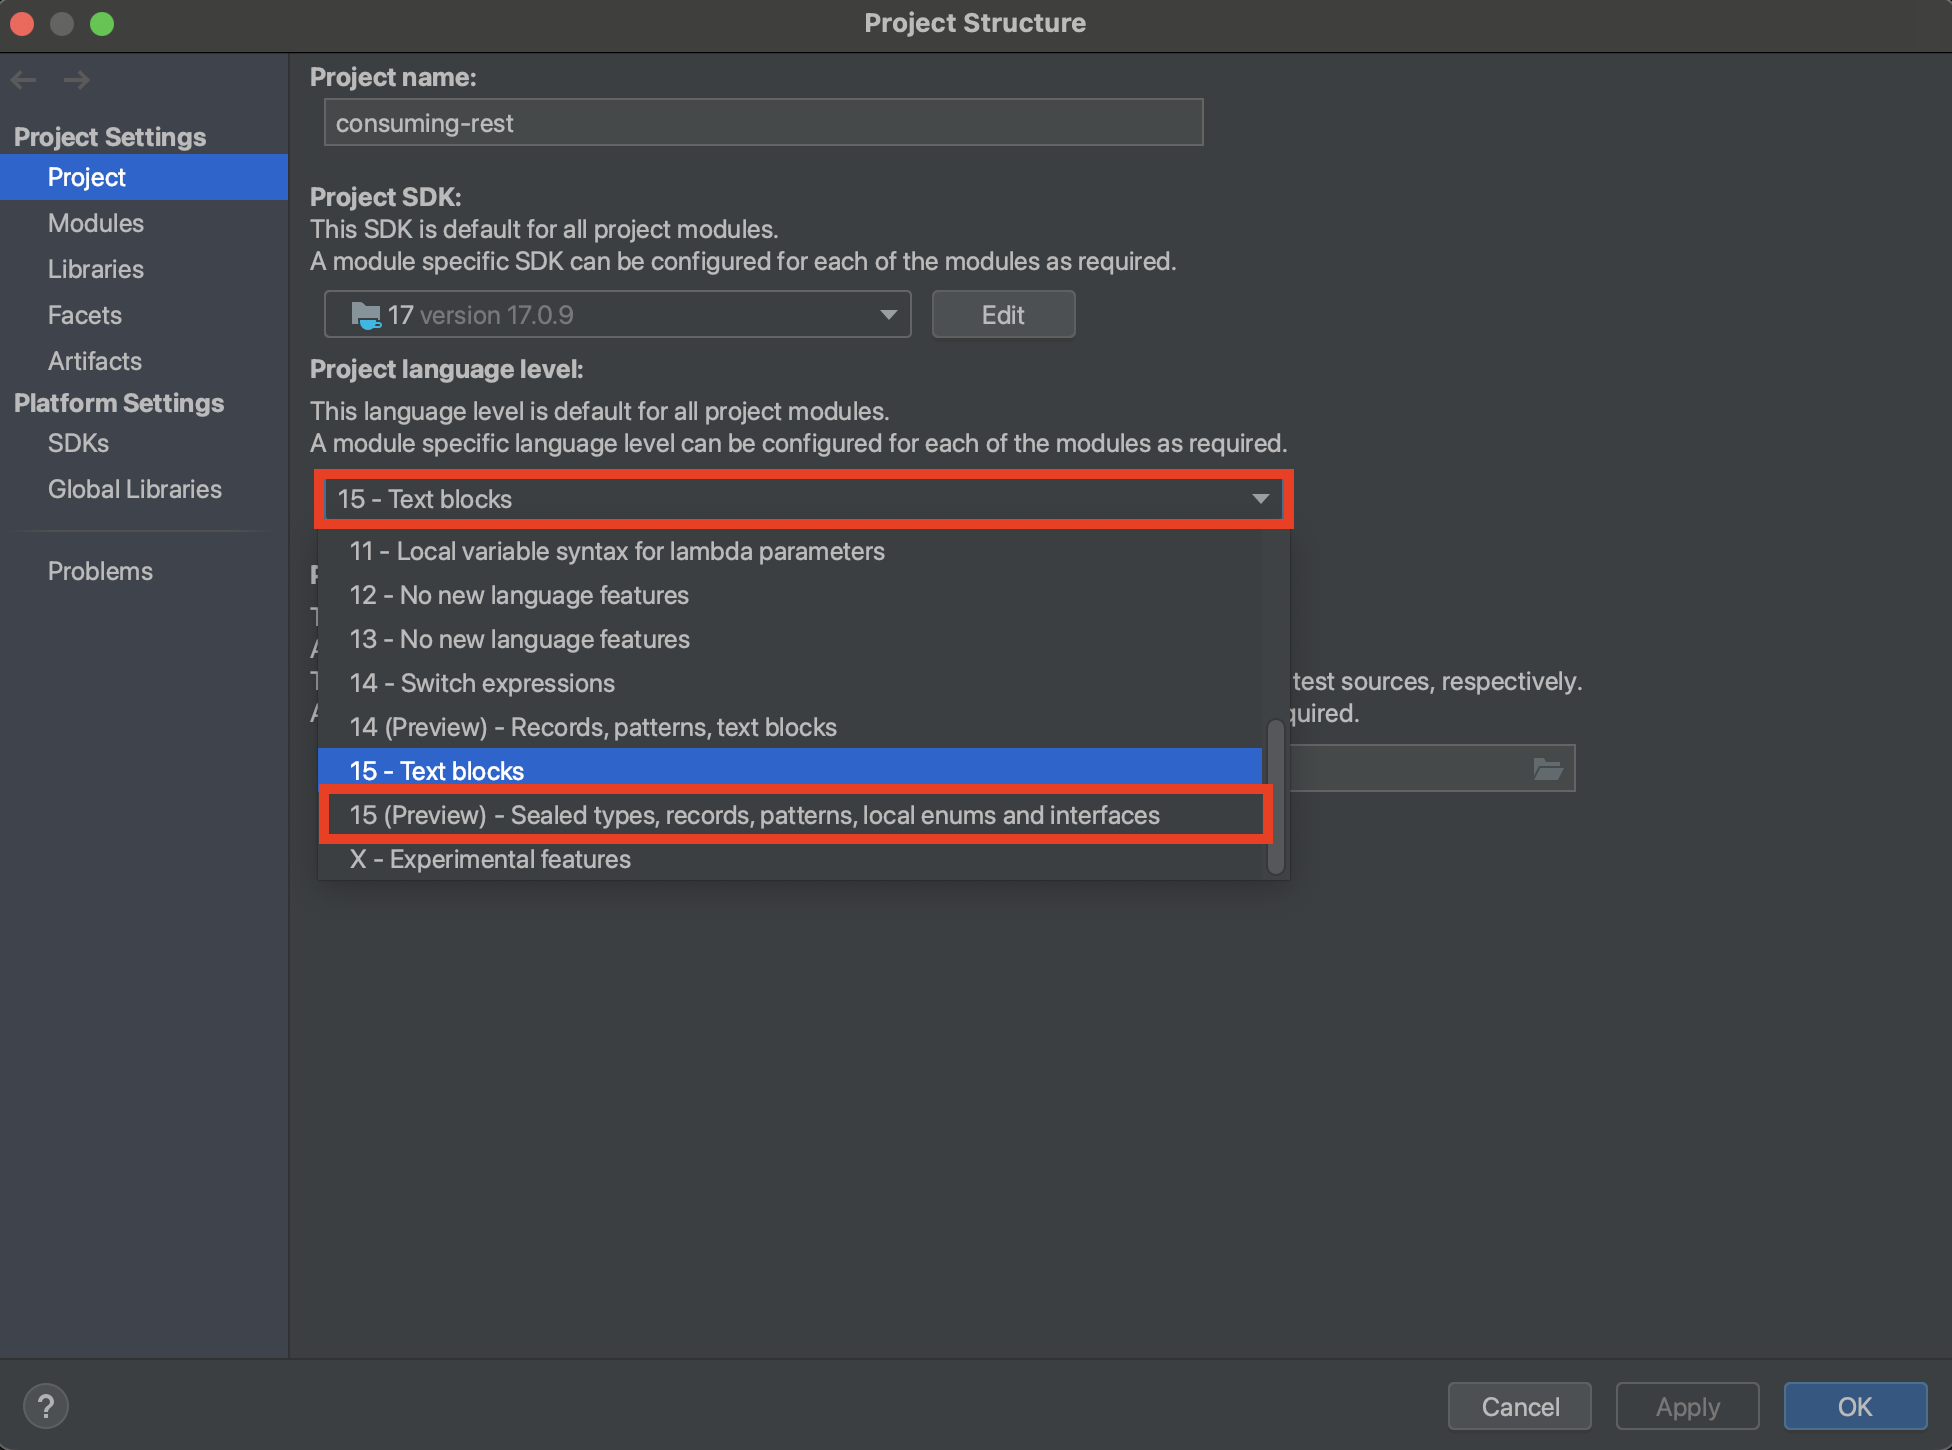Select 15 (Preview) Sealed types option
1952x1450 pixels.
pos(754,815)
